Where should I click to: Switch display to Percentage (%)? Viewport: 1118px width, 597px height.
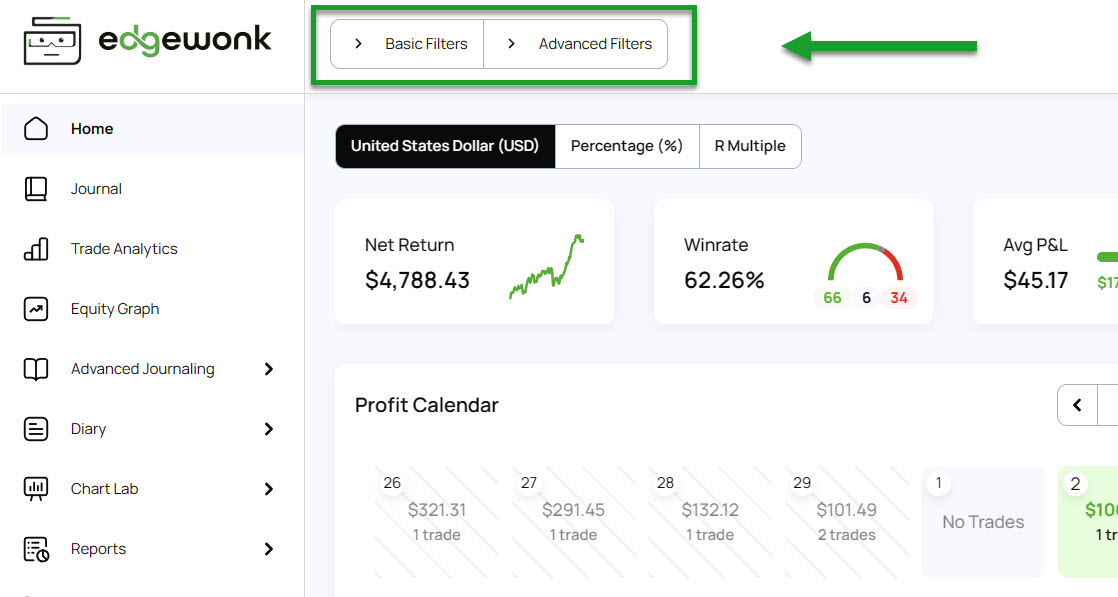(x=626, y=146)
